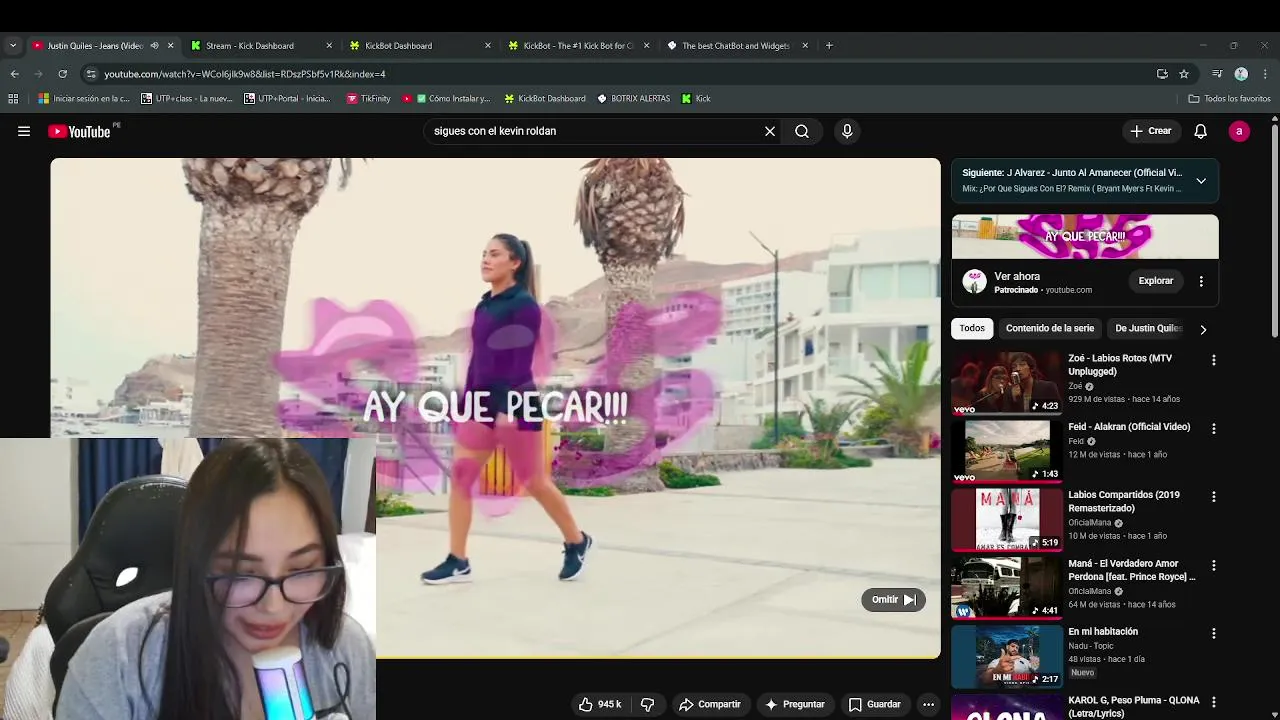Like the video with thumbs up
Viewport: 1280px width, 720px height.
tap(599, 704)
